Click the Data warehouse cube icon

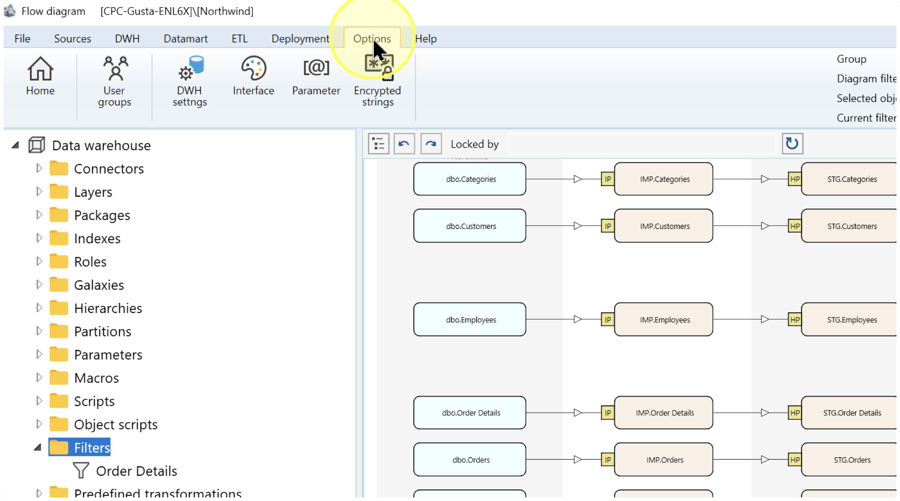click(36, 145)
